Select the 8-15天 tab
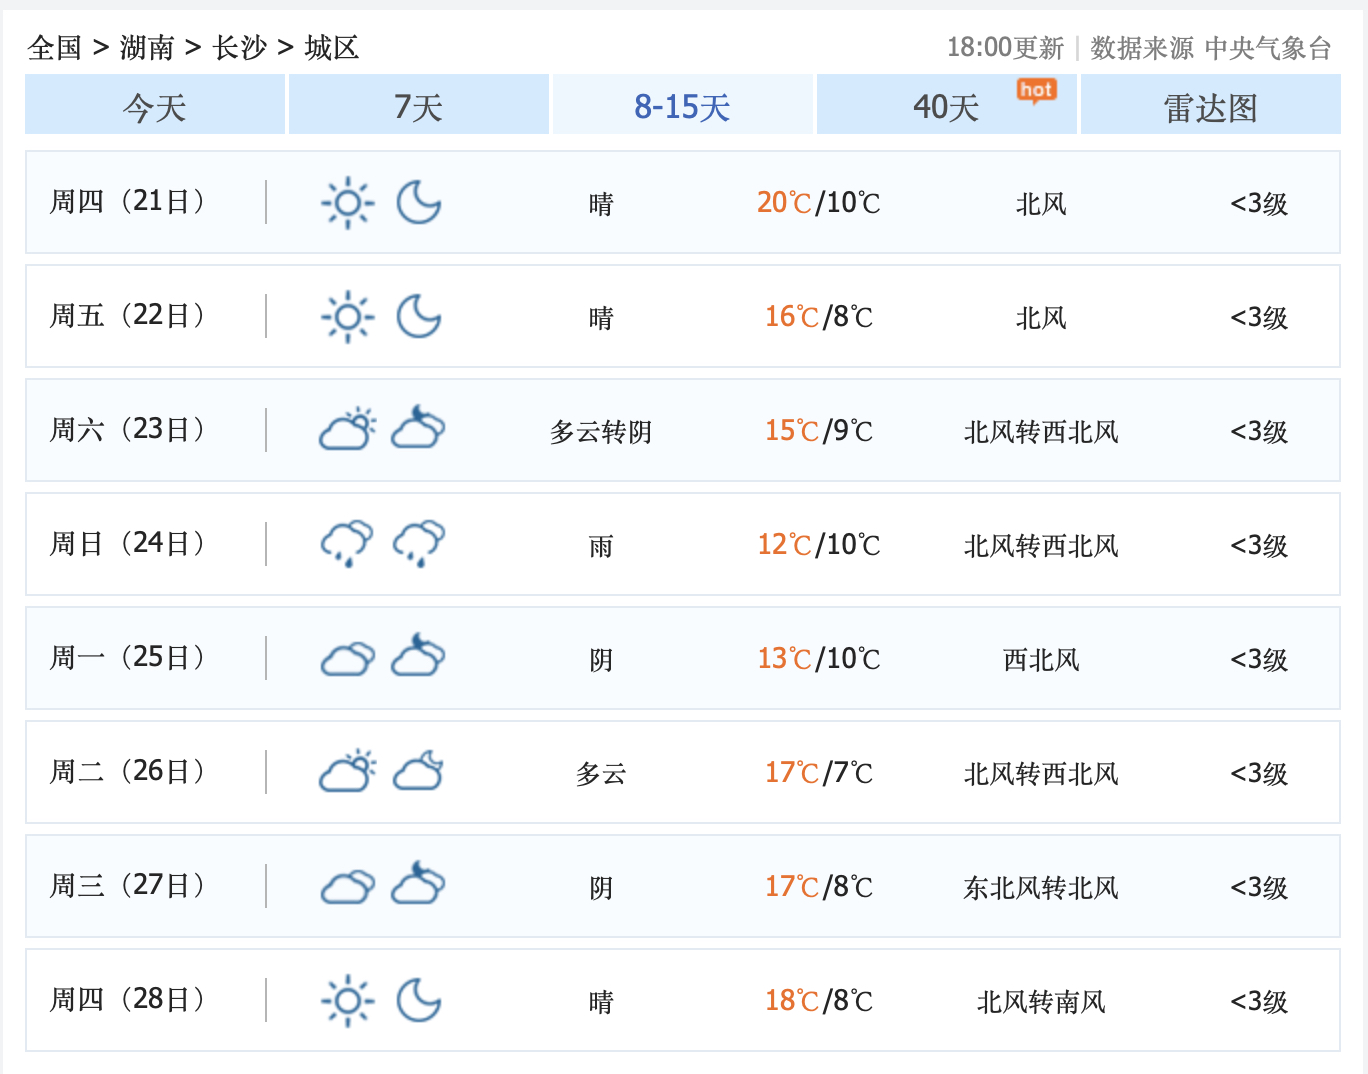The width and height of the screenshot is (1368, 1074). (x=682, y=105)
